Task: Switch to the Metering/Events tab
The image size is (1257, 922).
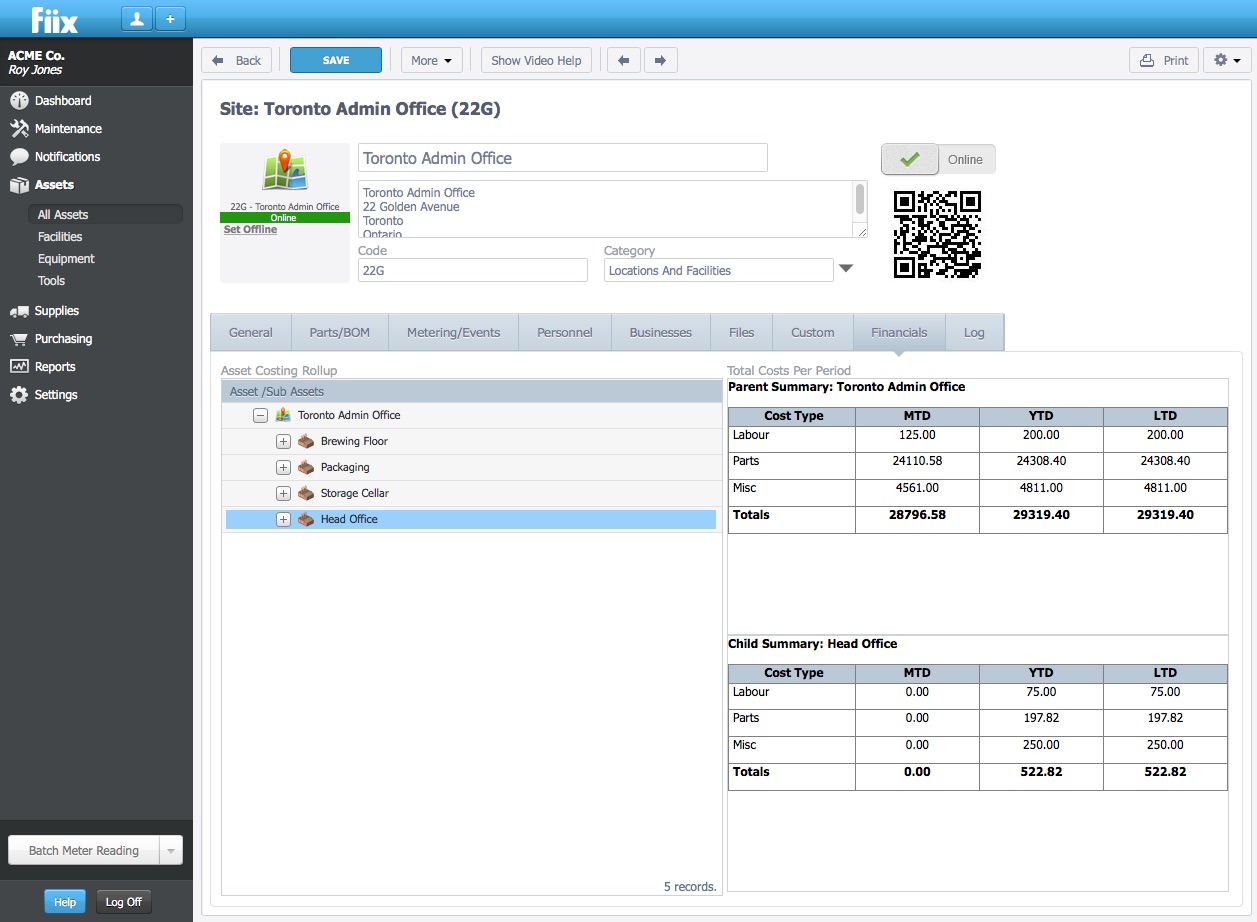Action: 453,332
